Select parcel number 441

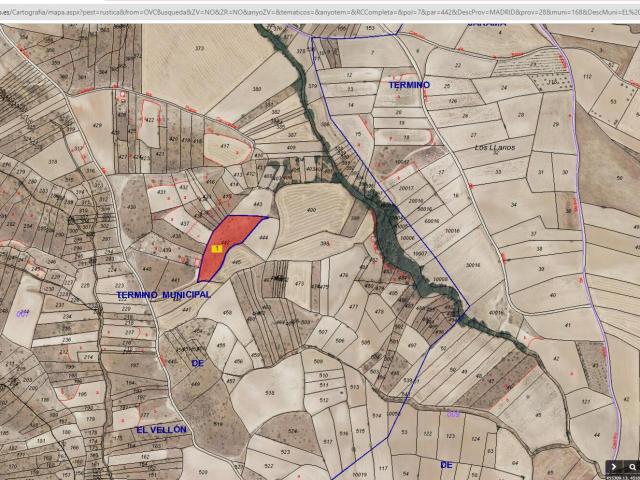[x=176, y=280]
